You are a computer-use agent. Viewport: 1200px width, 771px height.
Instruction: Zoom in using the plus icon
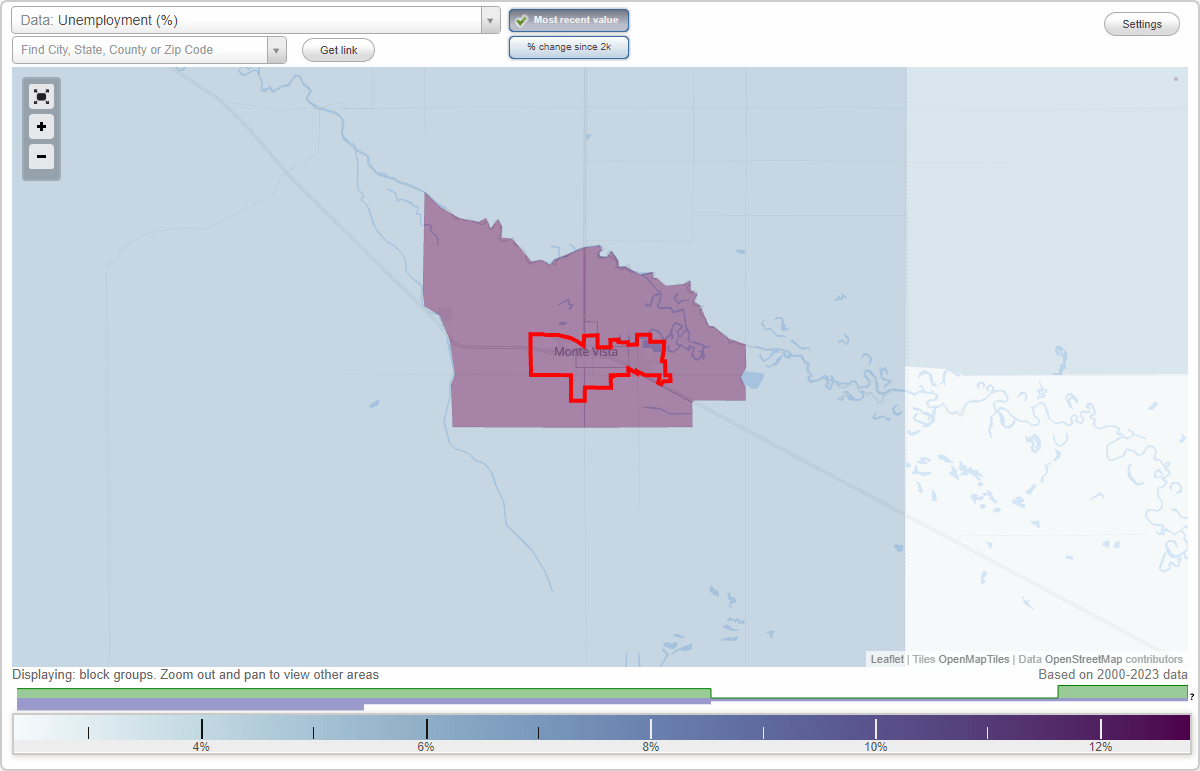[41, 126]
